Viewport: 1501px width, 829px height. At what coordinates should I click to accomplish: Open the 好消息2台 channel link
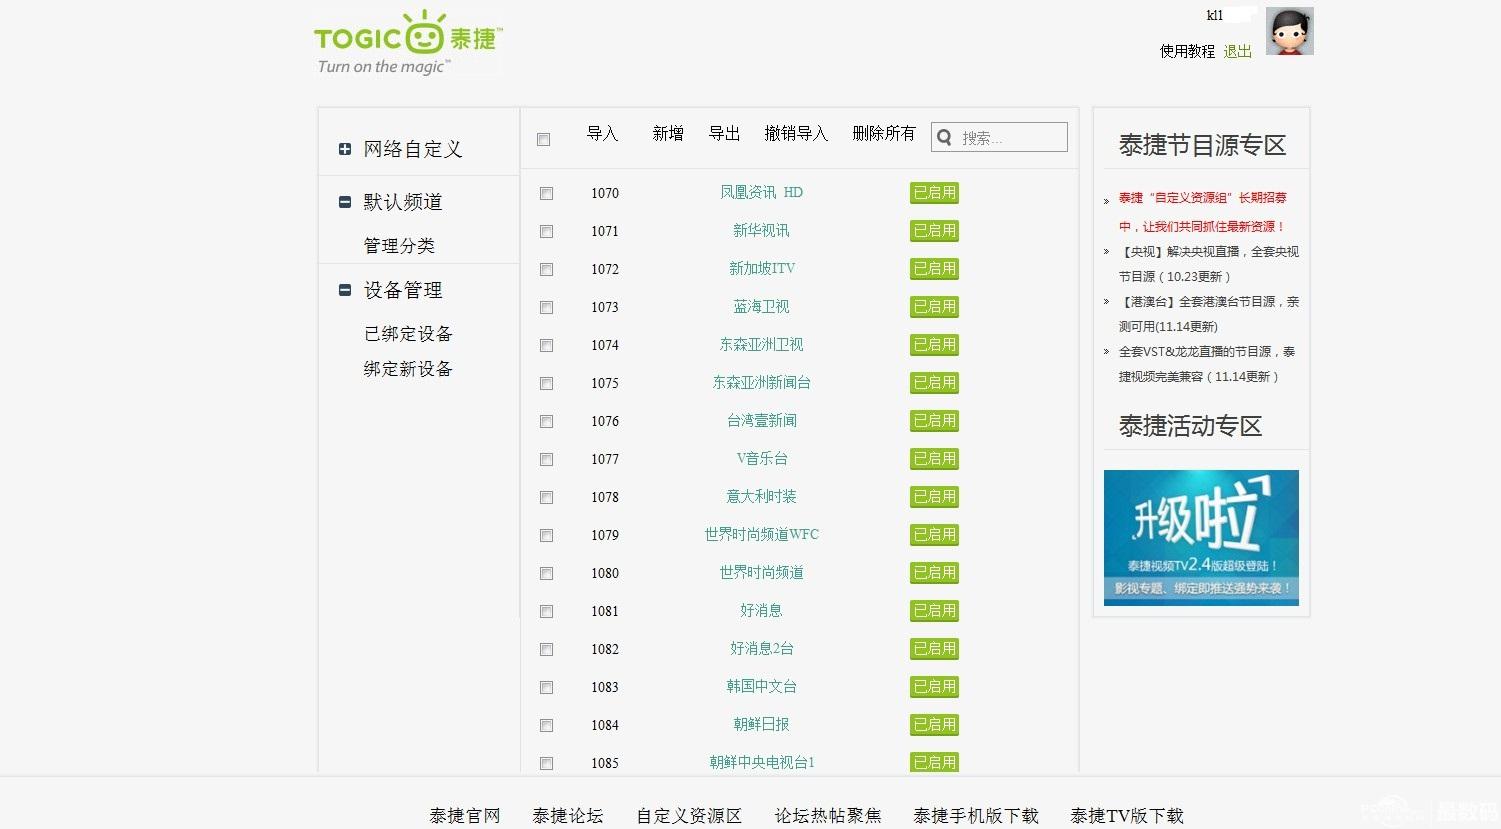pyautogui.click(x=762, y=648)
